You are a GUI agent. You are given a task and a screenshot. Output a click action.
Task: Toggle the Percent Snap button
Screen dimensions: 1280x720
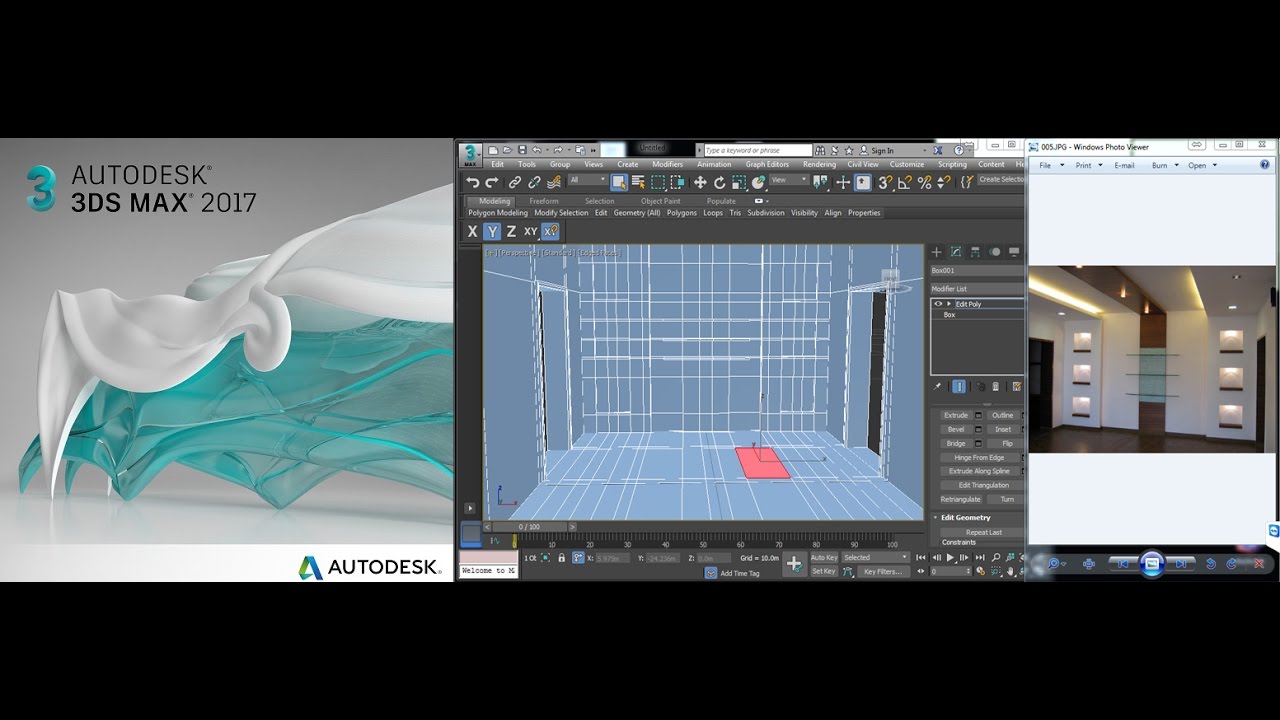(x=924, y=183)
